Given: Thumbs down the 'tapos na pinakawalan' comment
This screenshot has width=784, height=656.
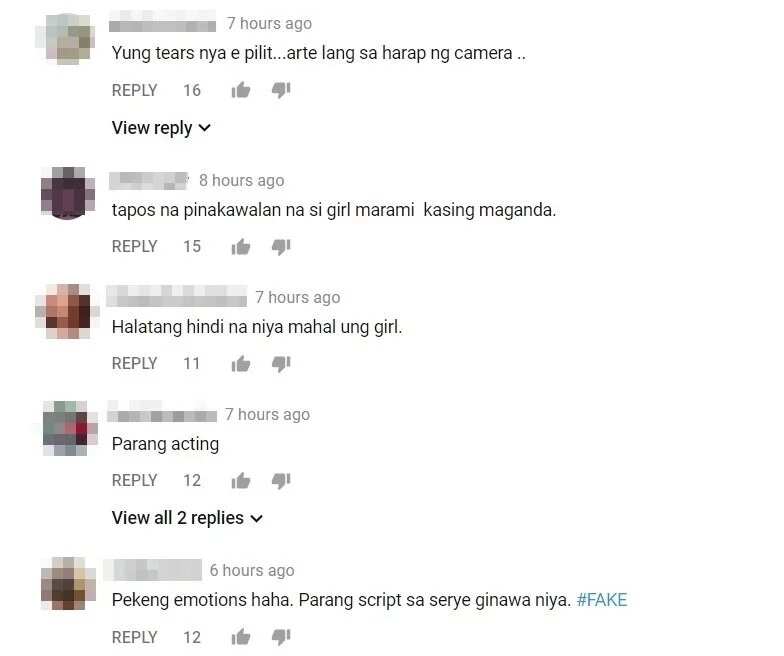Looking at the screenshot, I should tap(281, 247).
